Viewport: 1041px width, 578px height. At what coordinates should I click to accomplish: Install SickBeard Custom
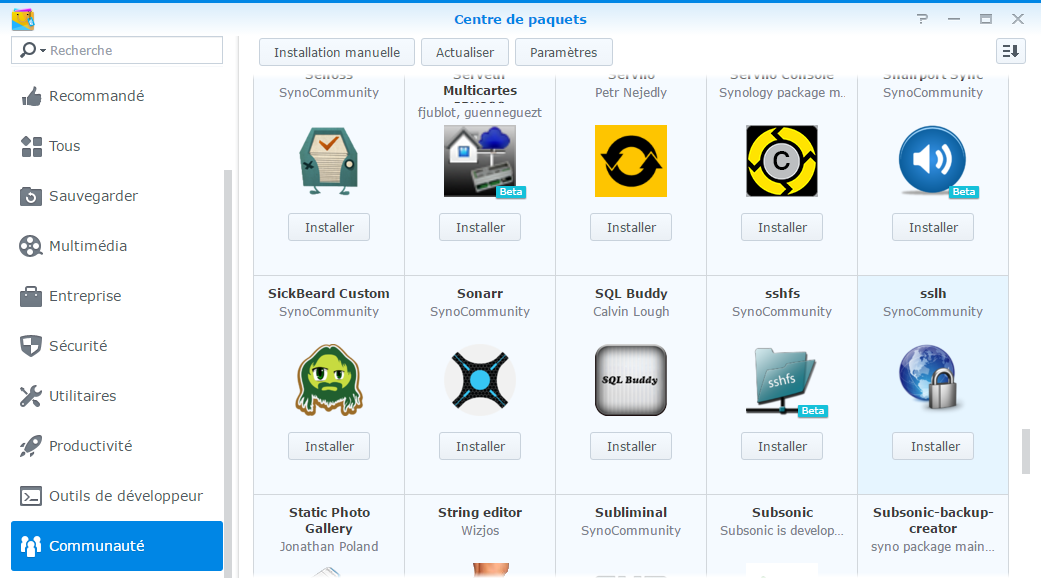pyautogui.click(x=329, y=446)
